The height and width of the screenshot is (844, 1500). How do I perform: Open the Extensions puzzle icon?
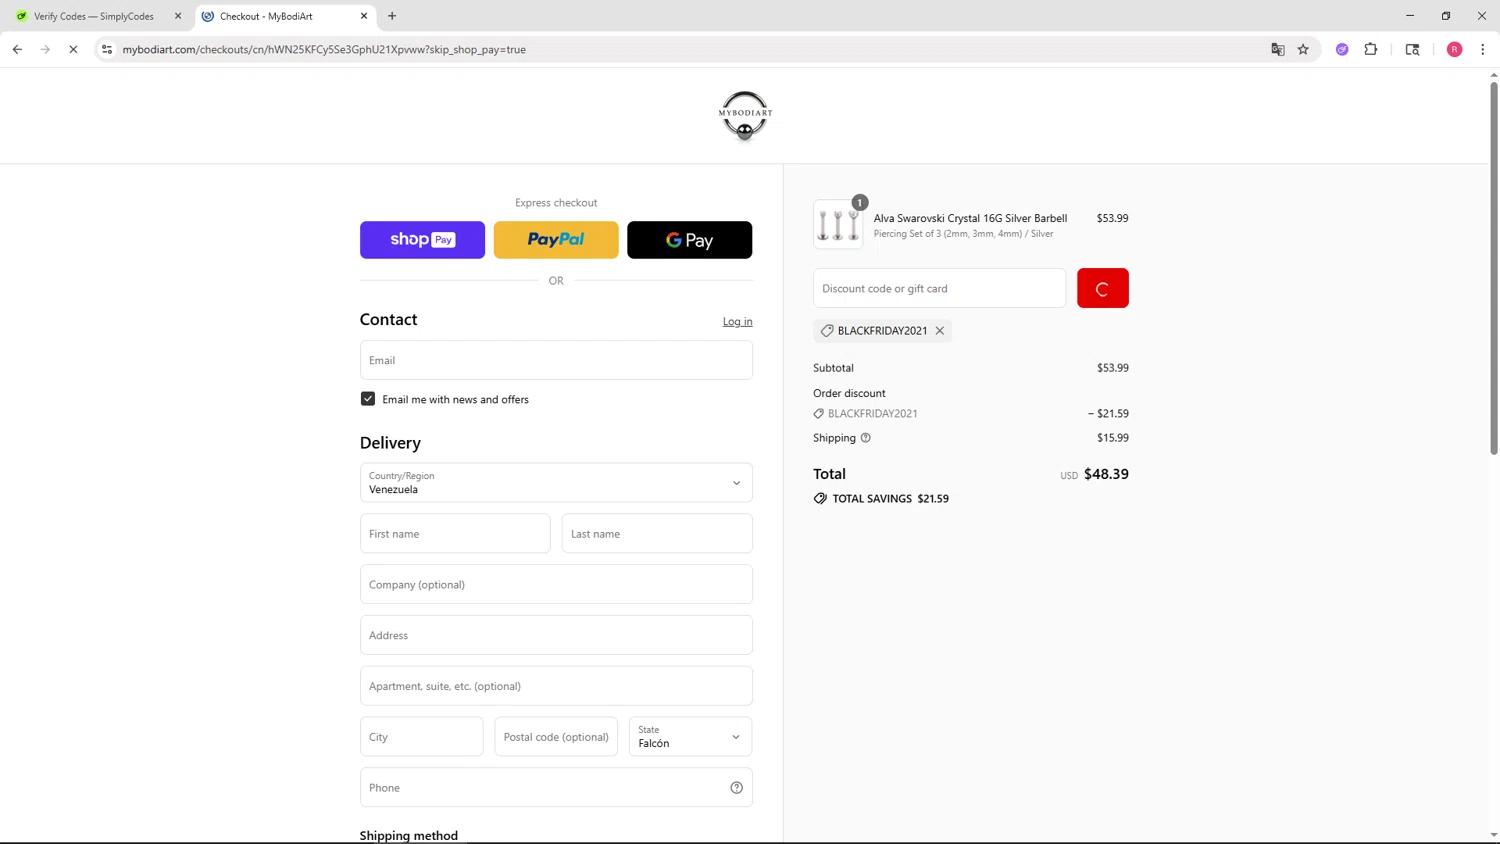pyautogui.click(x=1371, y=49)
